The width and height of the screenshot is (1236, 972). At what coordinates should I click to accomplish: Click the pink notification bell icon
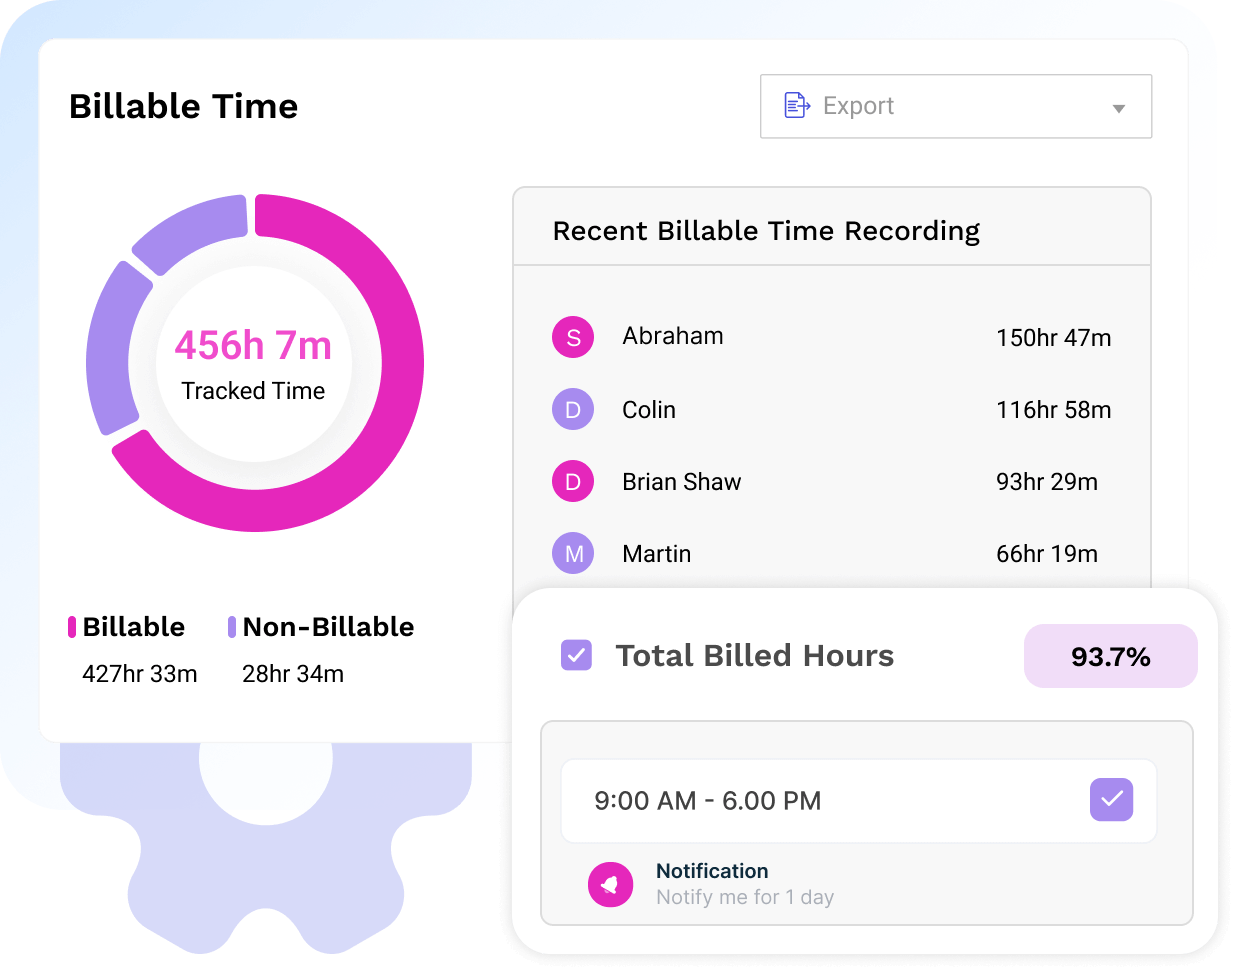point(610,885)
